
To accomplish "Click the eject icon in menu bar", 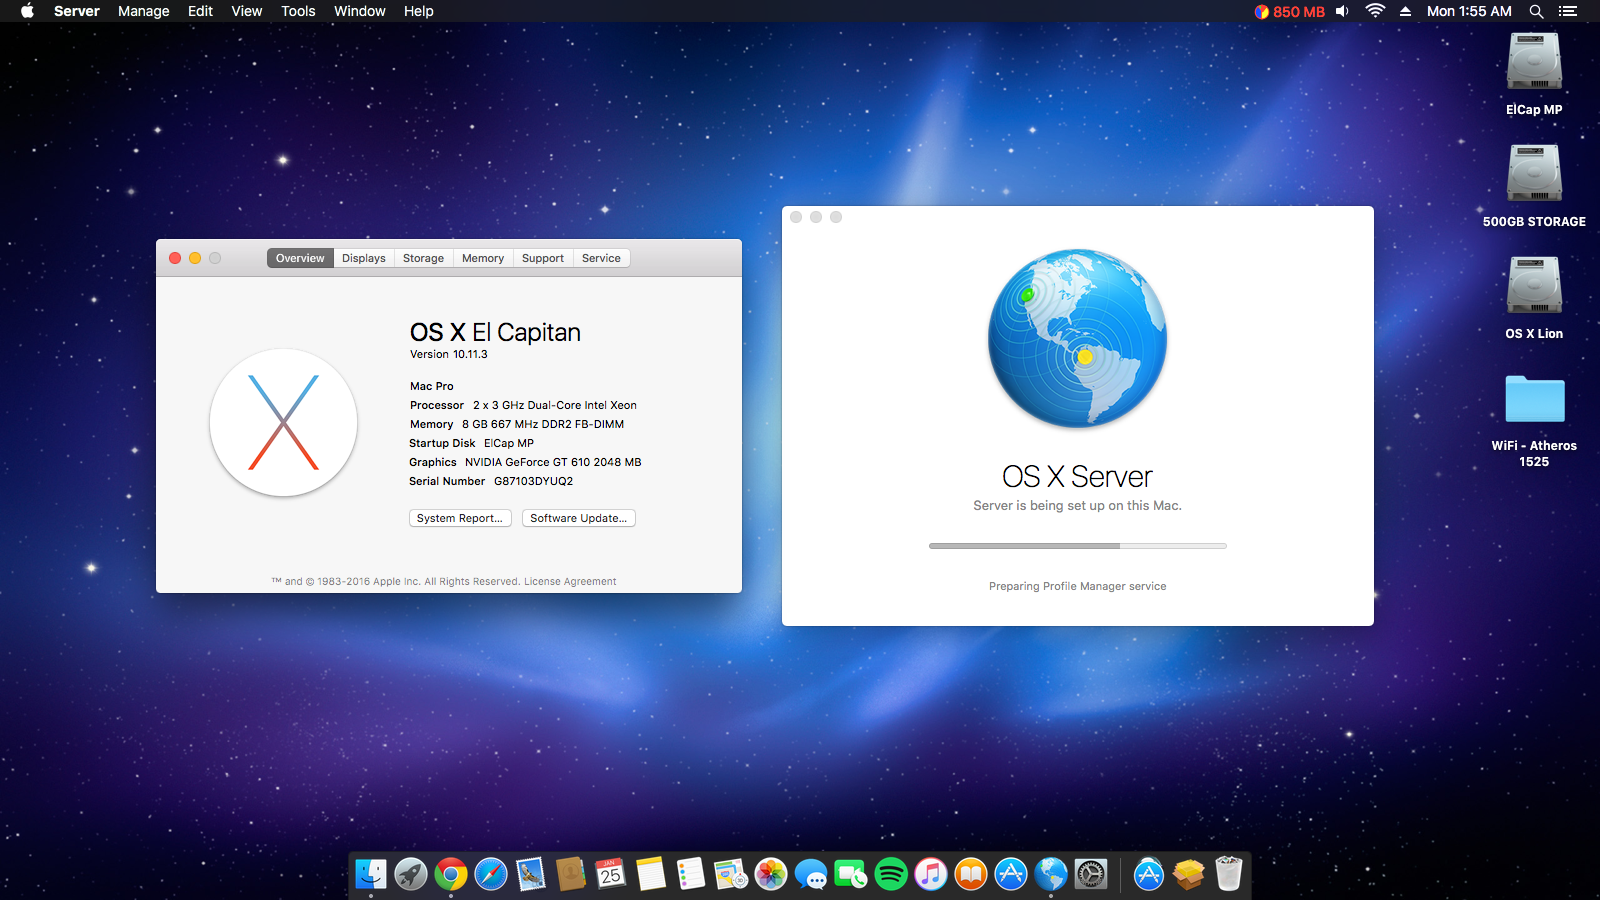I will (x=1405, y=11).
